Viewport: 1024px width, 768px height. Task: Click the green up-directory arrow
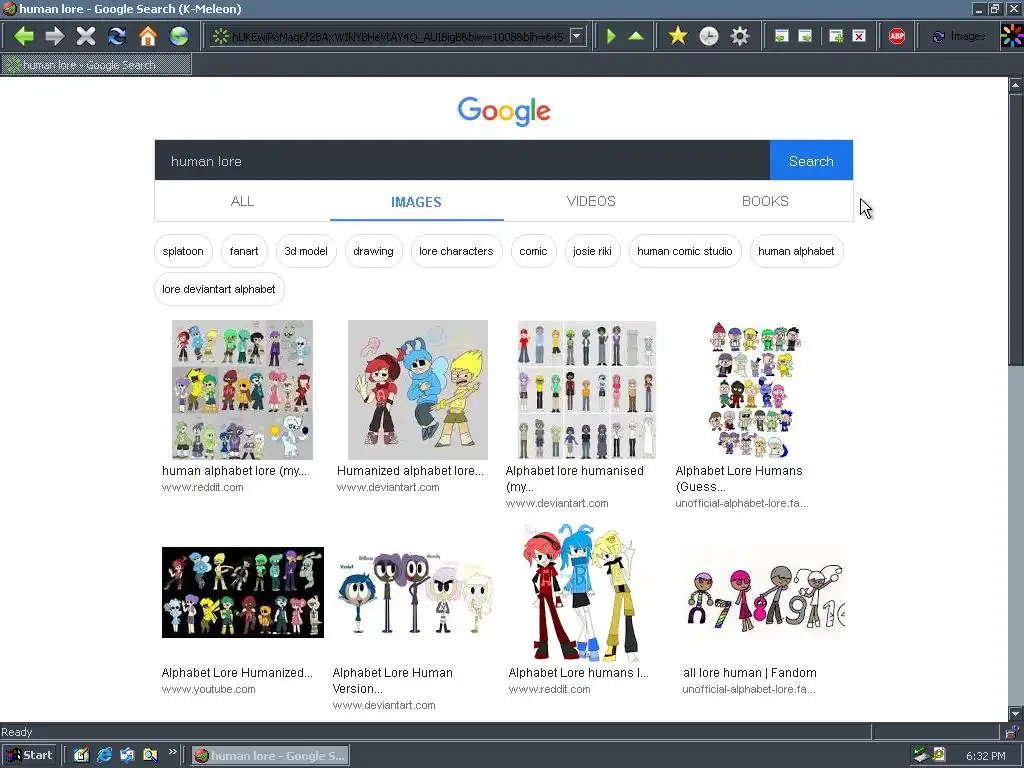tap(635, 36)
